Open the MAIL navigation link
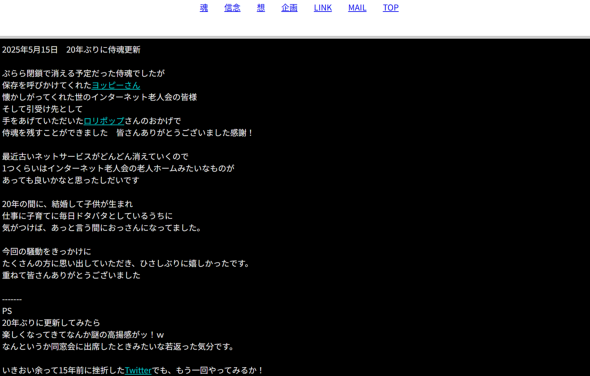 357,8
